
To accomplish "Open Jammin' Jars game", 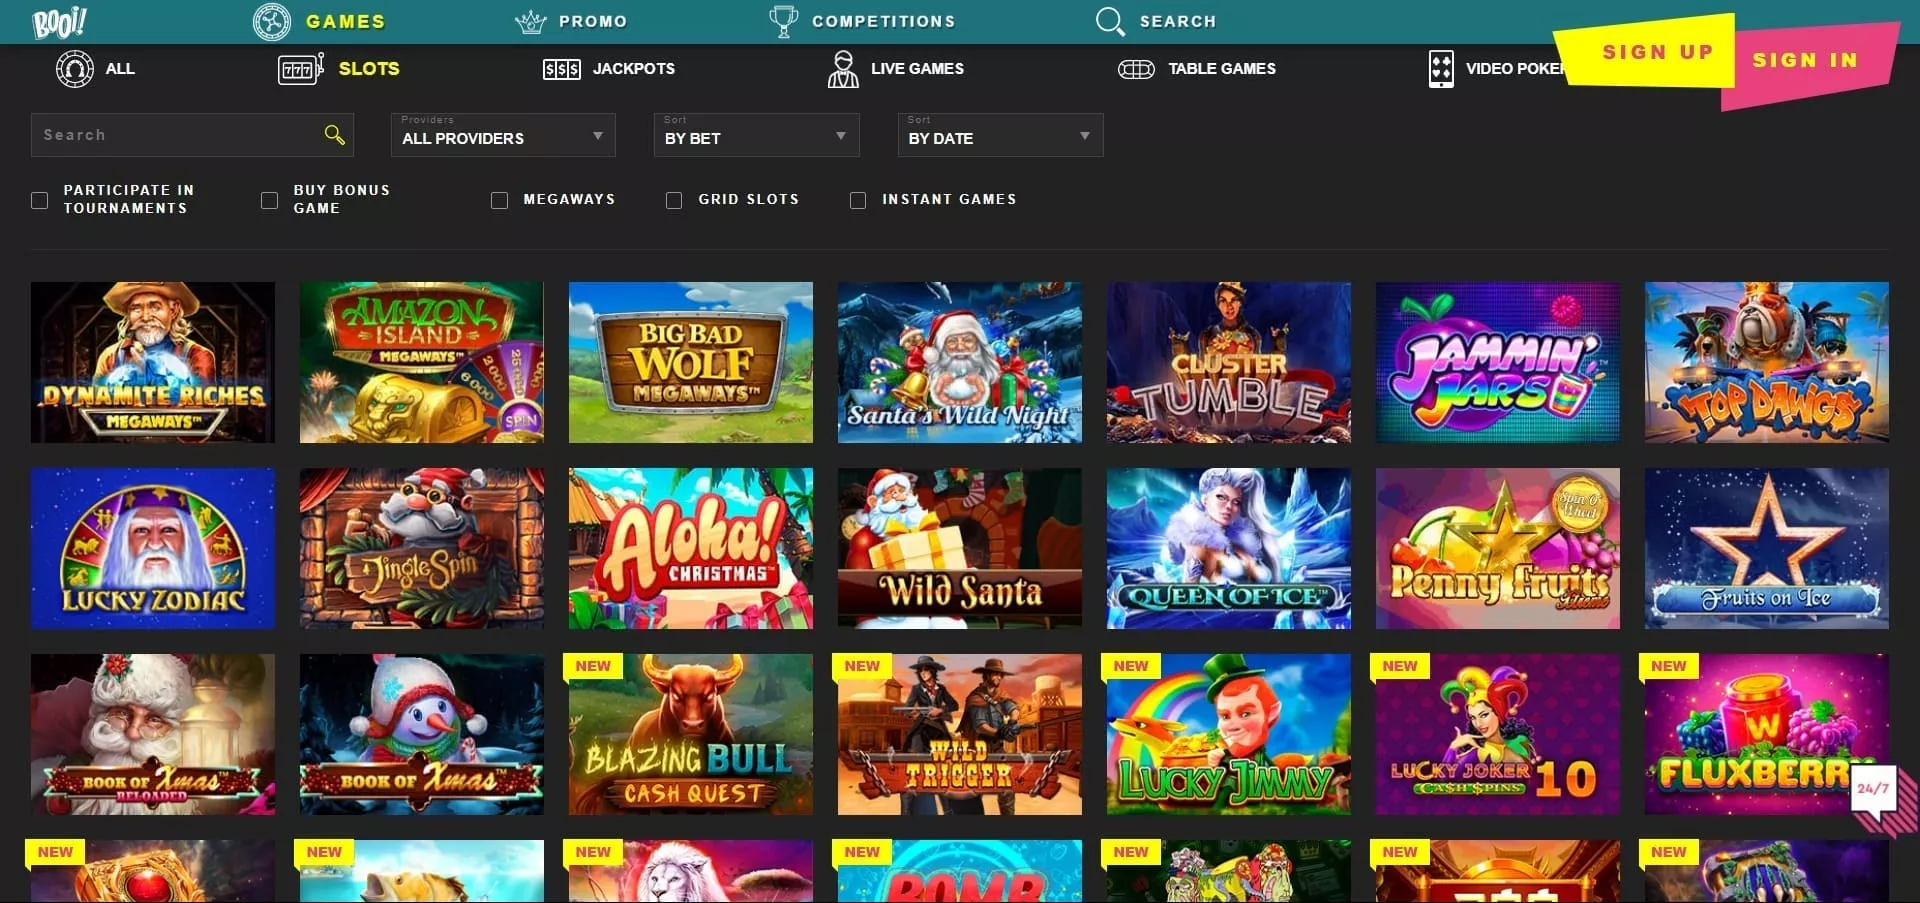I will point(1498,362).
